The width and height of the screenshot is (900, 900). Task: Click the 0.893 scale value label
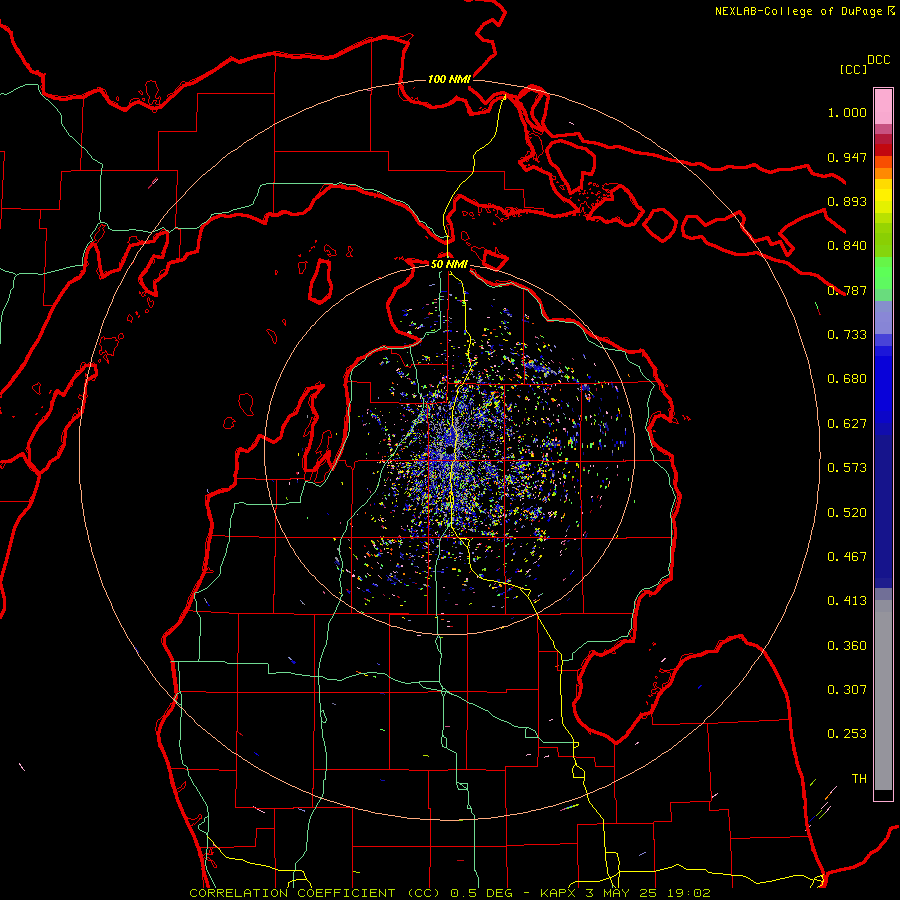point(847,201)
